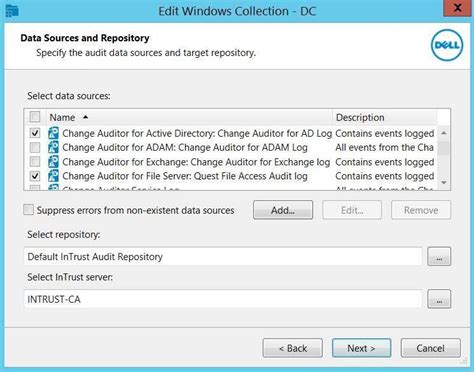Click the Change Auditor for Exchange row icon
The width and height of the screenshot is (474, 372).
coord(53,162)
